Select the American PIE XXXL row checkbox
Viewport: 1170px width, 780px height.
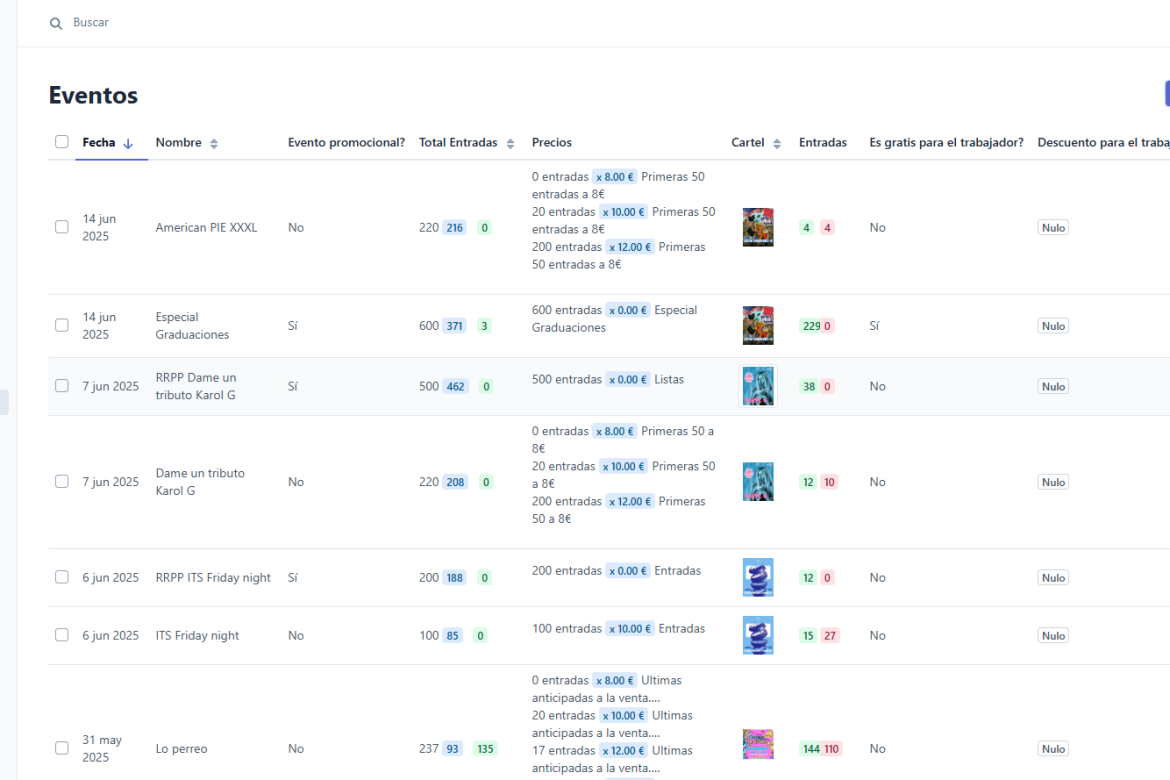coord(62,227)
